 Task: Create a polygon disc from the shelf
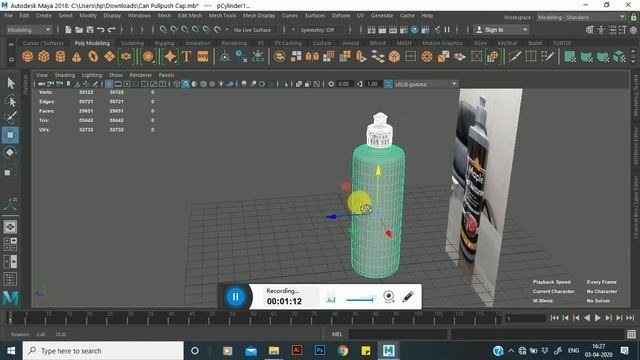click(126, 56)
